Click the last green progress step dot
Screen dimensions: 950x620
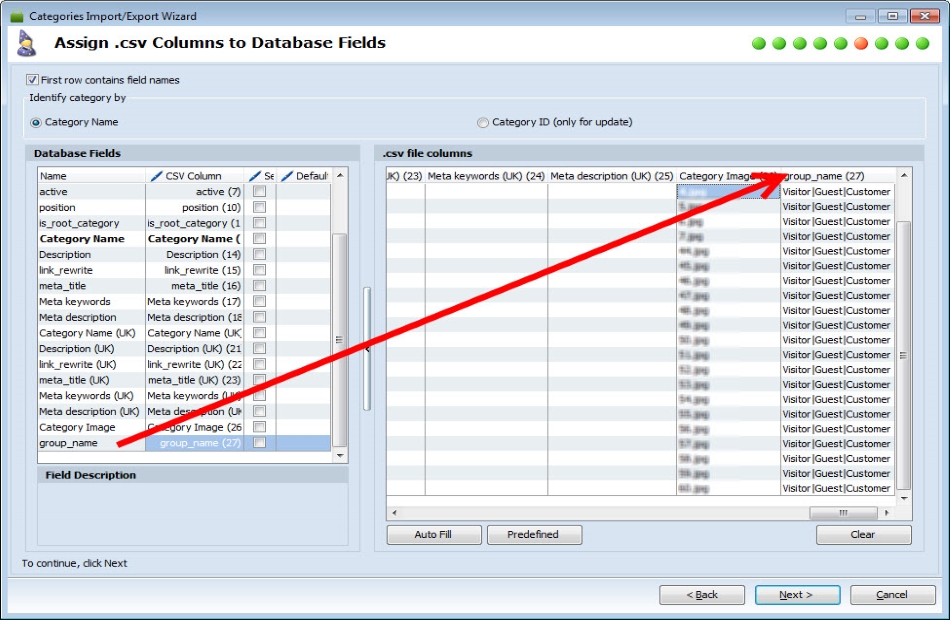922,43
